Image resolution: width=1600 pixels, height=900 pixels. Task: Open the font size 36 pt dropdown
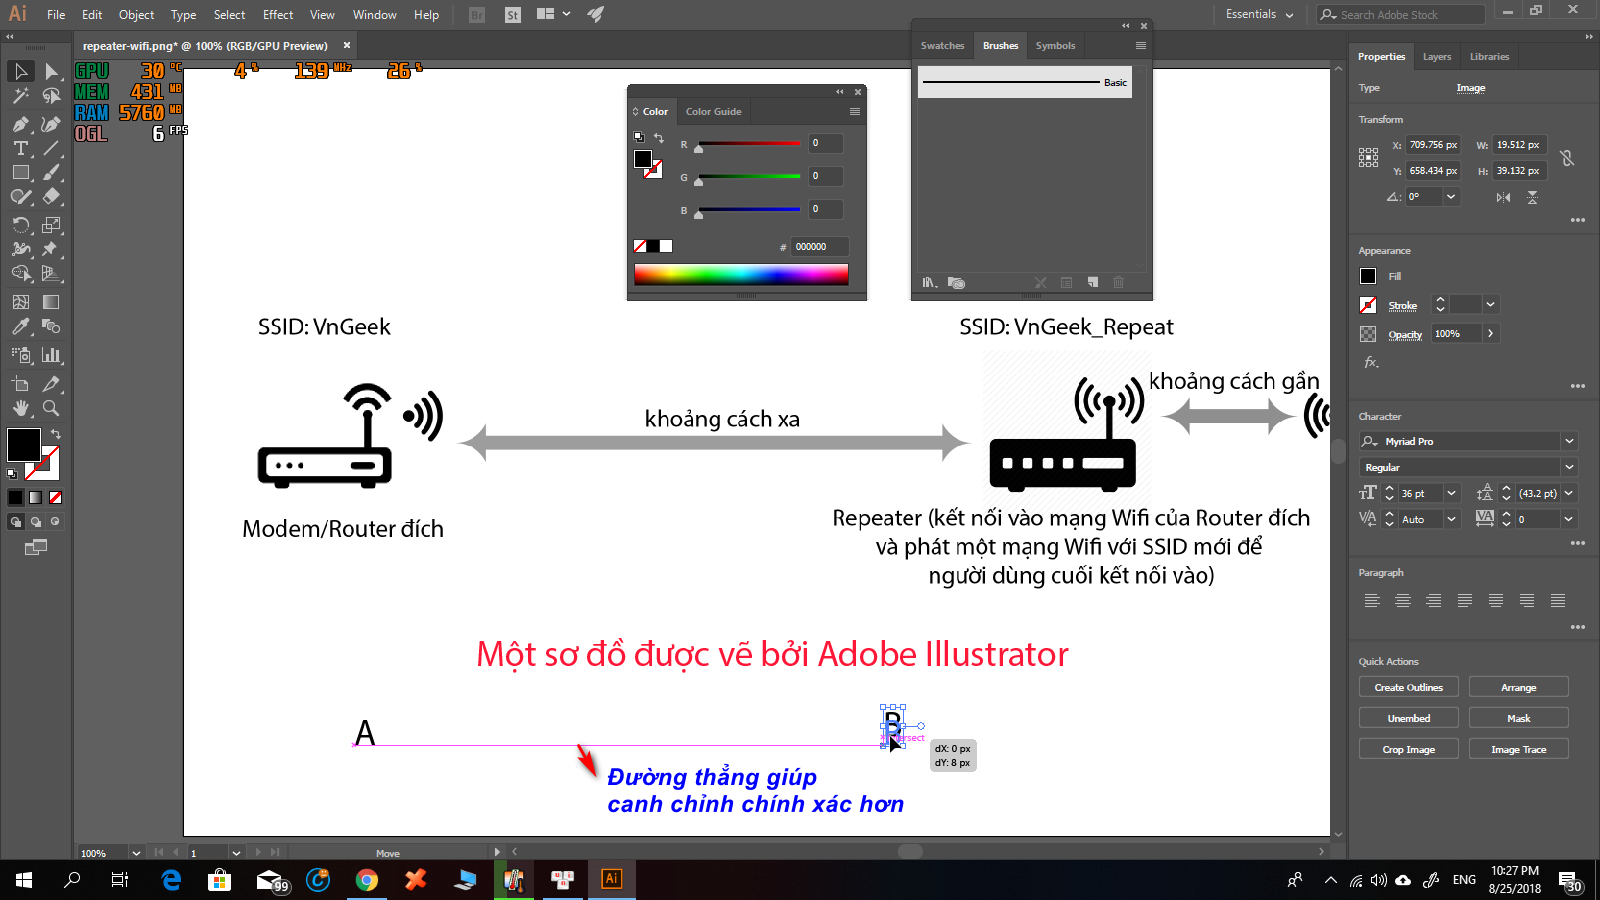pyautogui.click(x=1452, y=493)
